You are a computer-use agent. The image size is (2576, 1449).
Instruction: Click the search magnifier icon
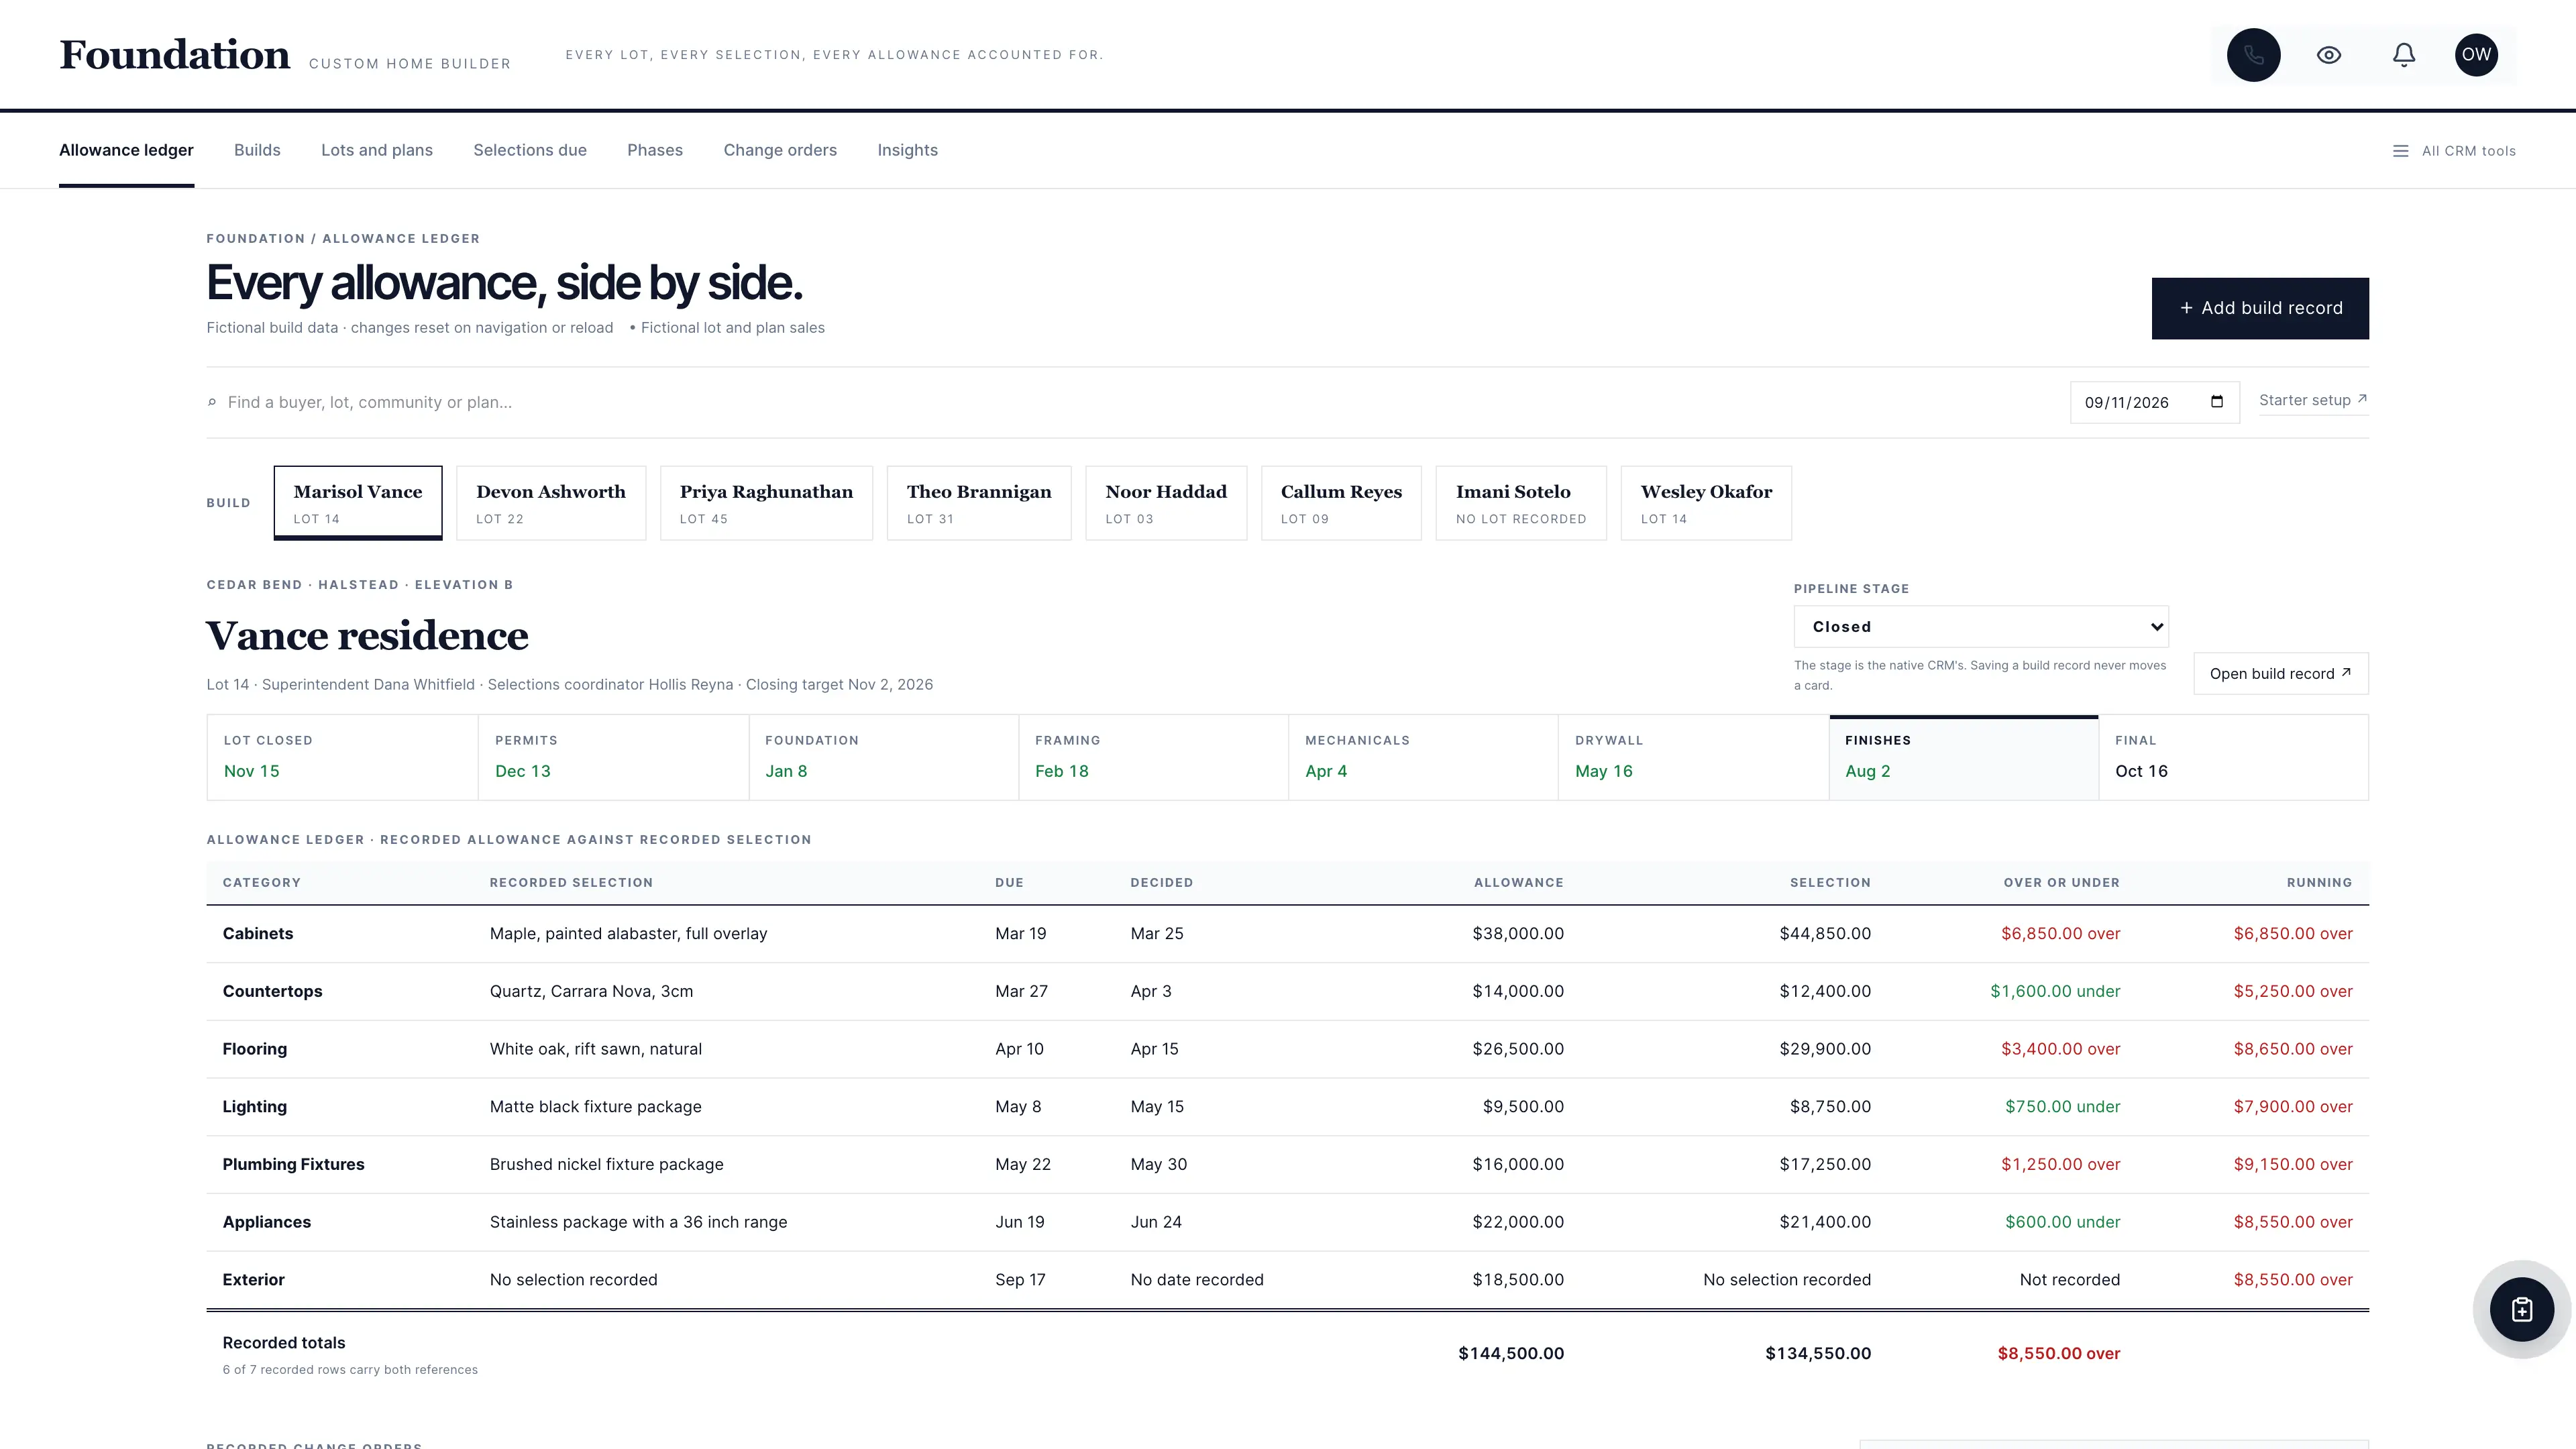point(212,402)
